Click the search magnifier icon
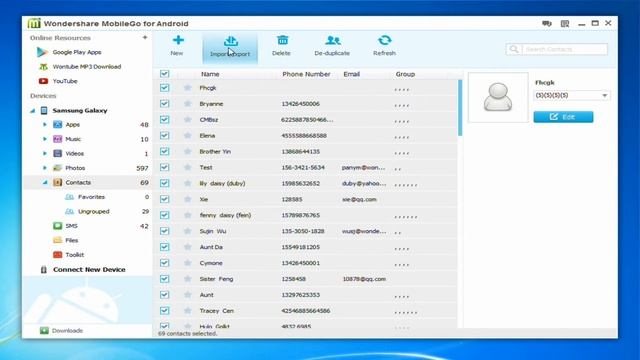This screenshot has width=640, height=360. pos(514,49)
